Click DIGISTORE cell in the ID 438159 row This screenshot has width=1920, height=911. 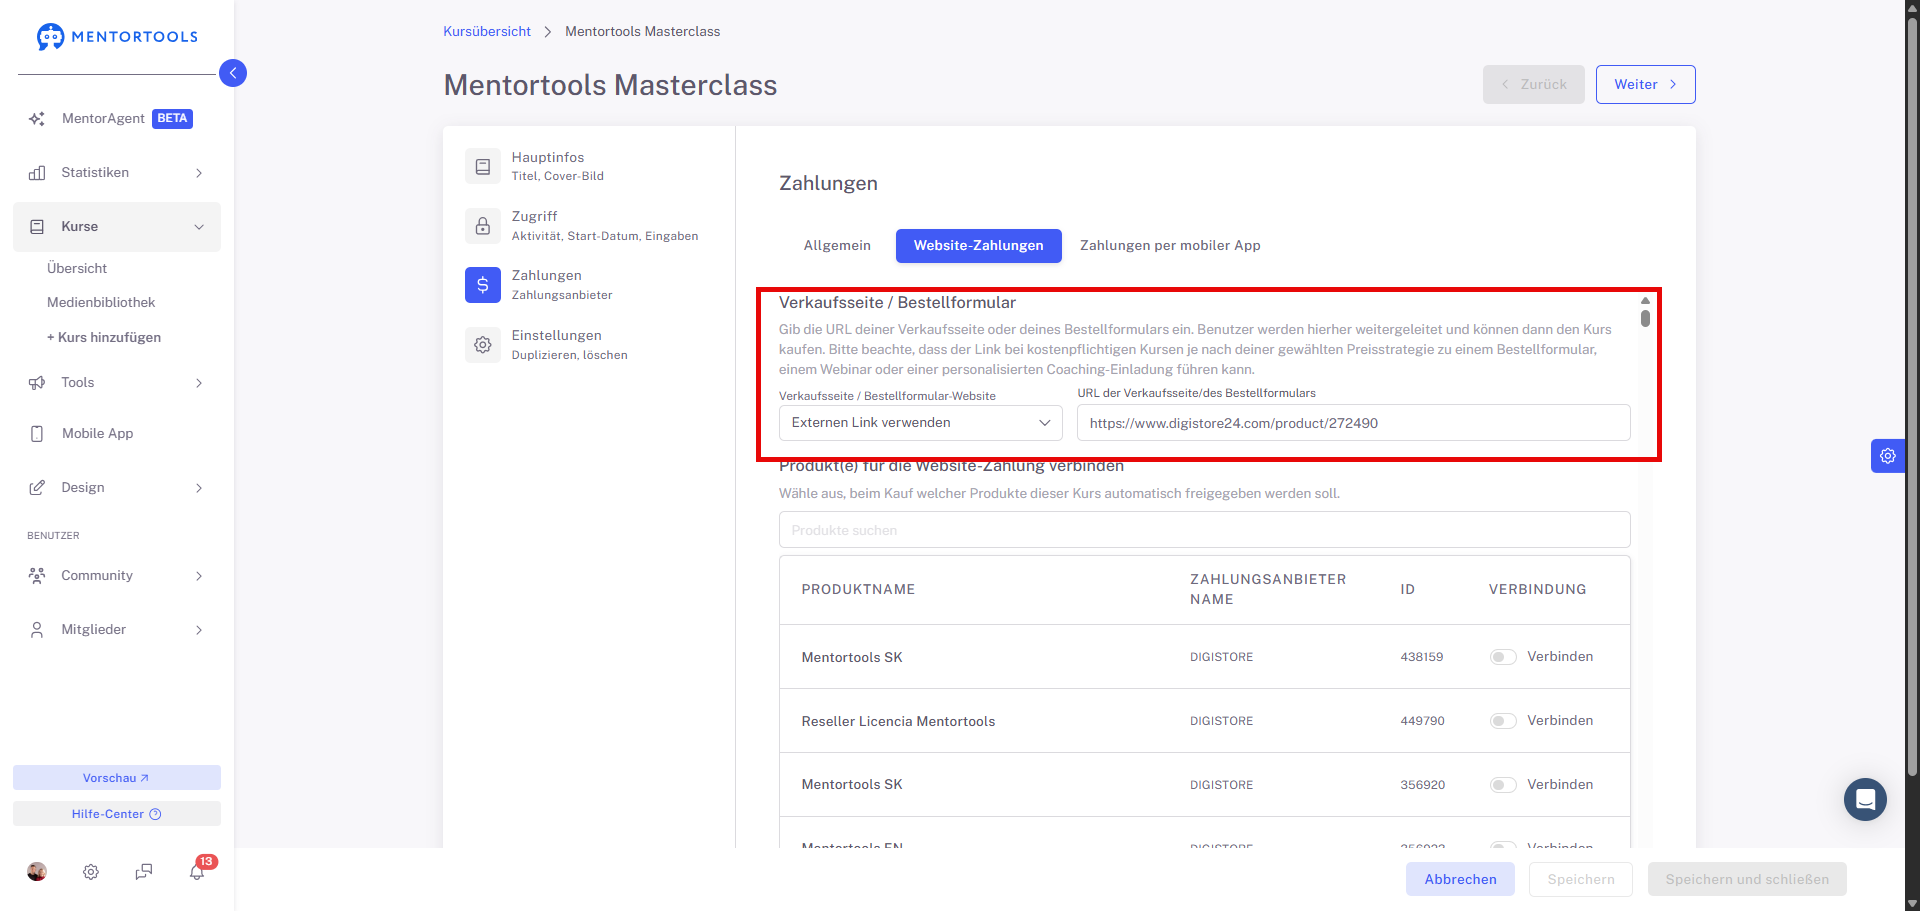(x=1221, y=658)
